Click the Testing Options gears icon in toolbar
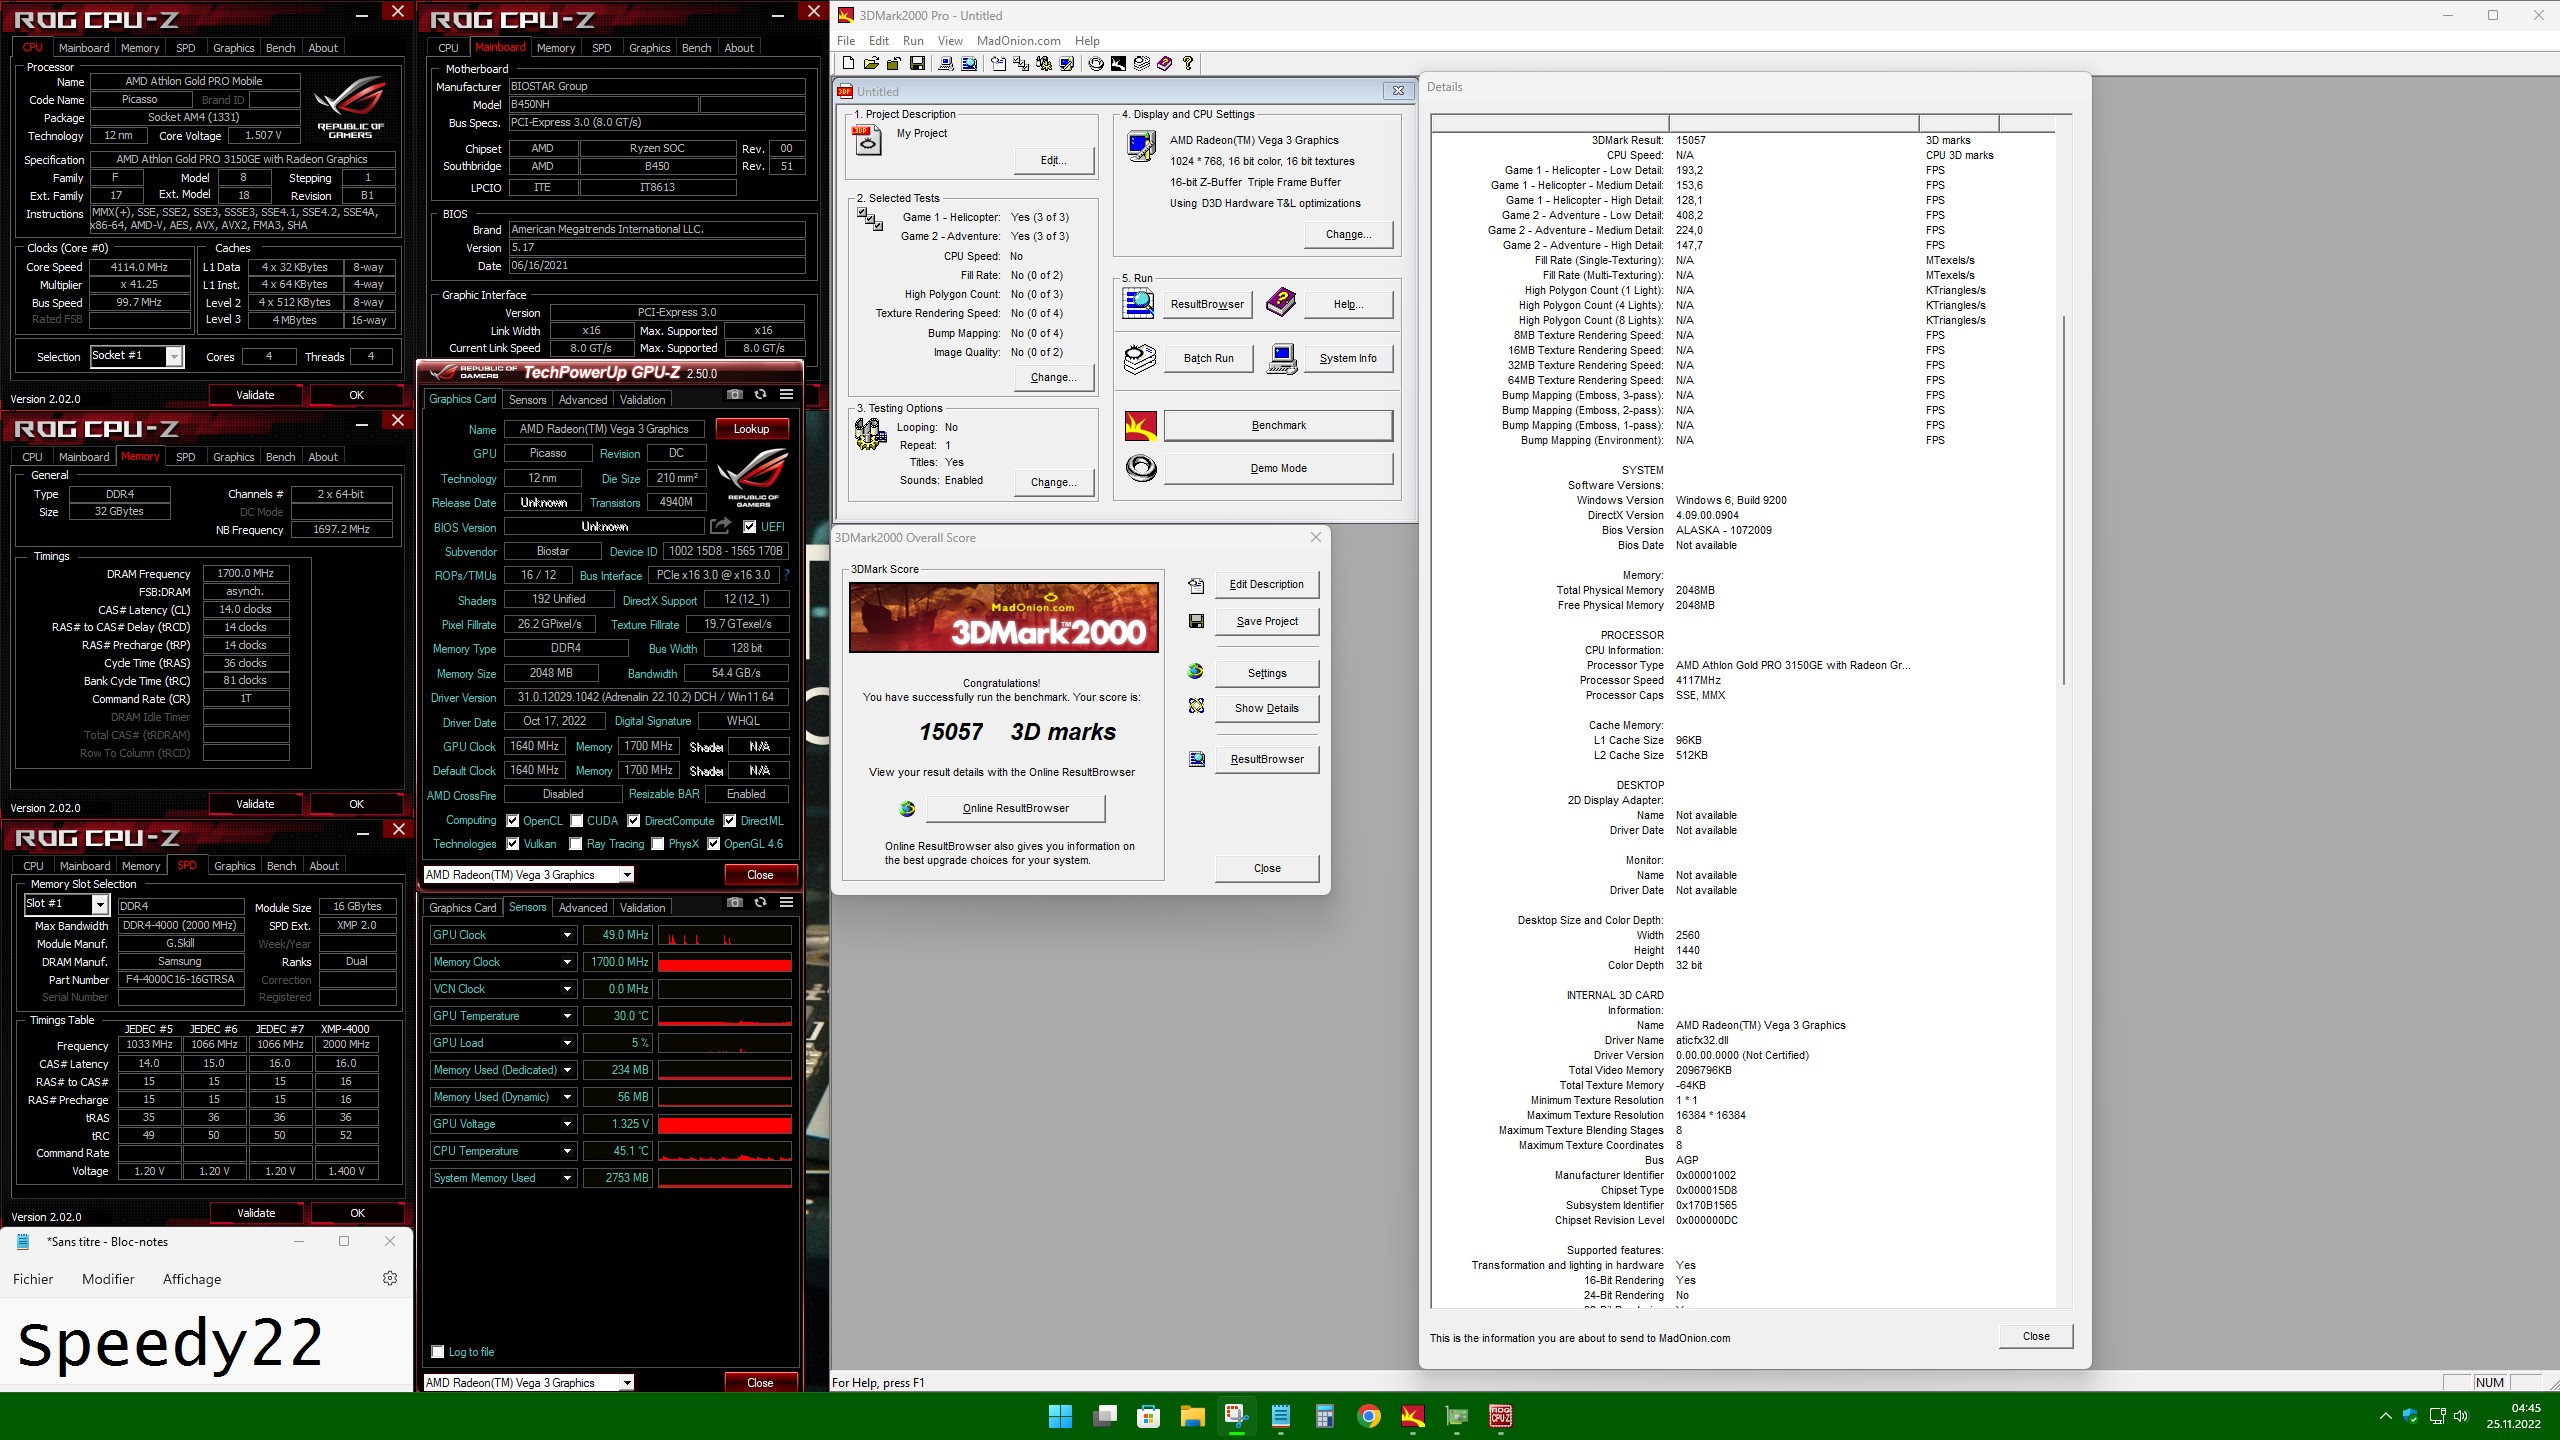Image resolution: width=2560 pixels, height=1440 pixels. (x=1044, y=63)
